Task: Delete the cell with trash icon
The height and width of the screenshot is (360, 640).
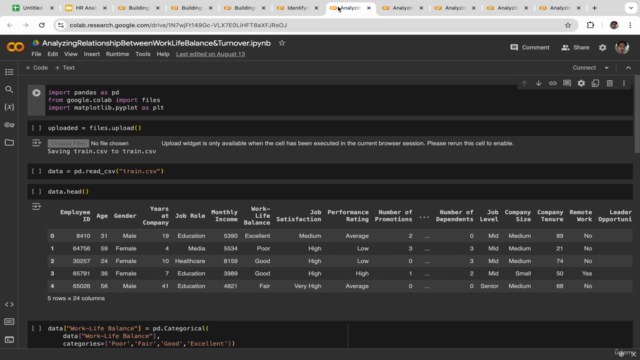Action: click(610, 83)
